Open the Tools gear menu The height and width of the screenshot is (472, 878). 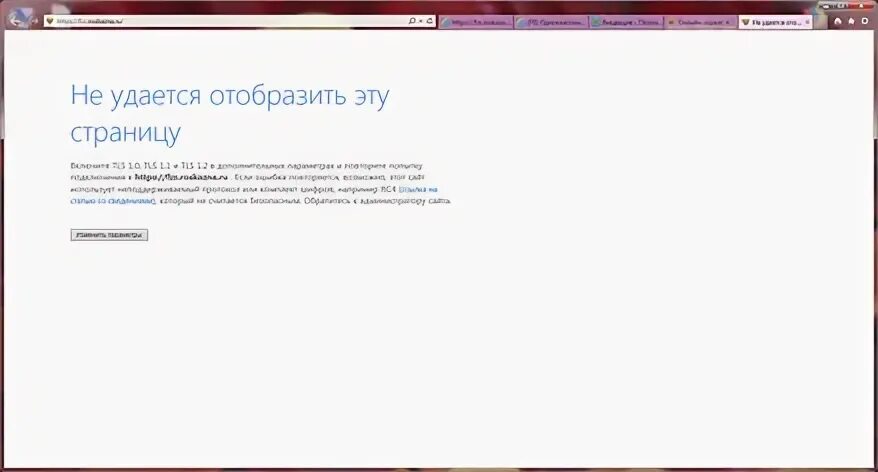pos(865,21)
